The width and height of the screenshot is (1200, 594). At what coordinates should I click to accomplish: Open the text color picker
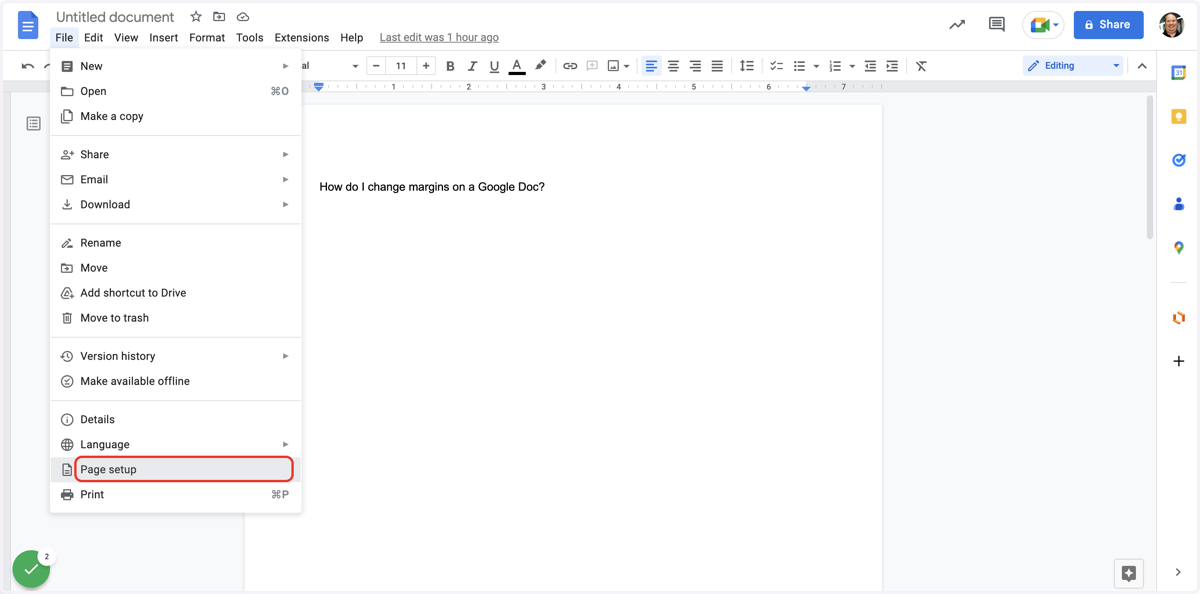tap(517, 66)
